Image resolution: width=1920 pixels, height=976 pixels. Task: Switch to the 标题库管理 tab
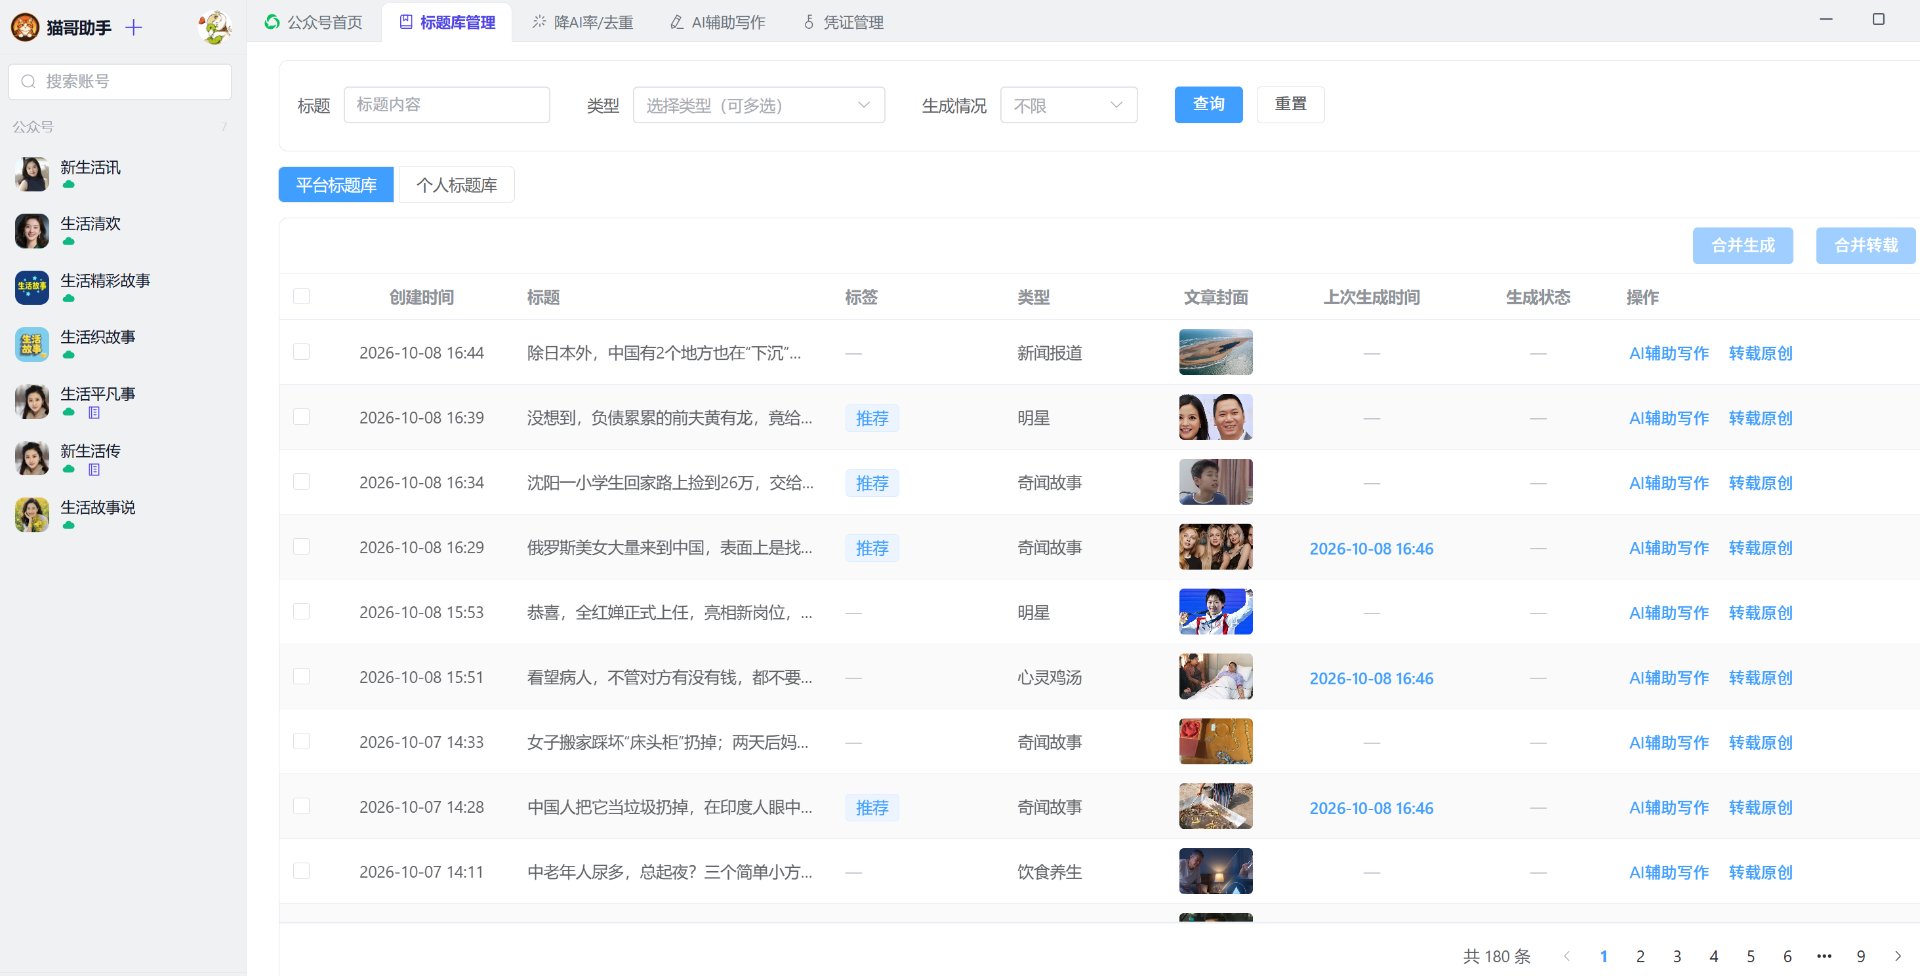click(447, 22)
